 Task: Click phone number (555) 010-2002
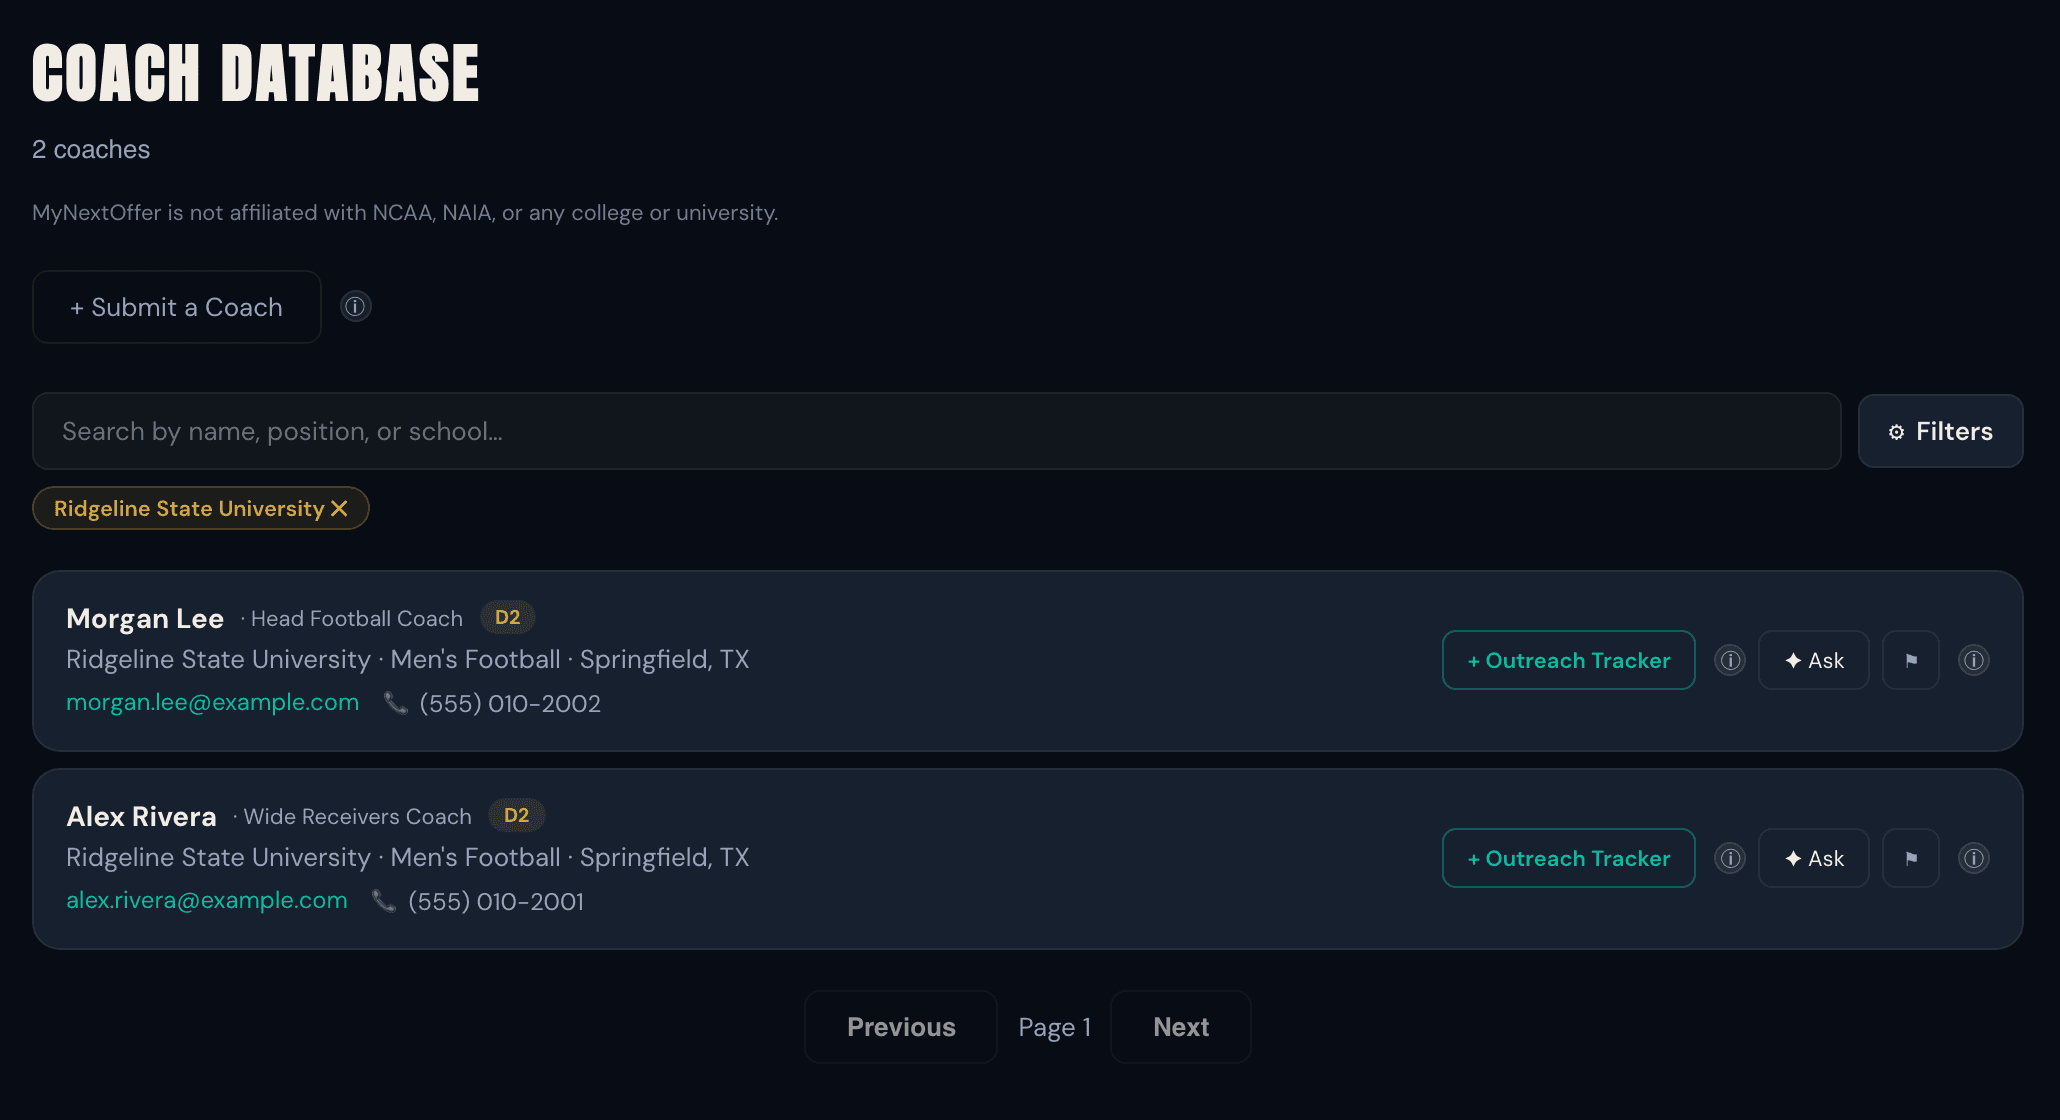coord(510,703)
